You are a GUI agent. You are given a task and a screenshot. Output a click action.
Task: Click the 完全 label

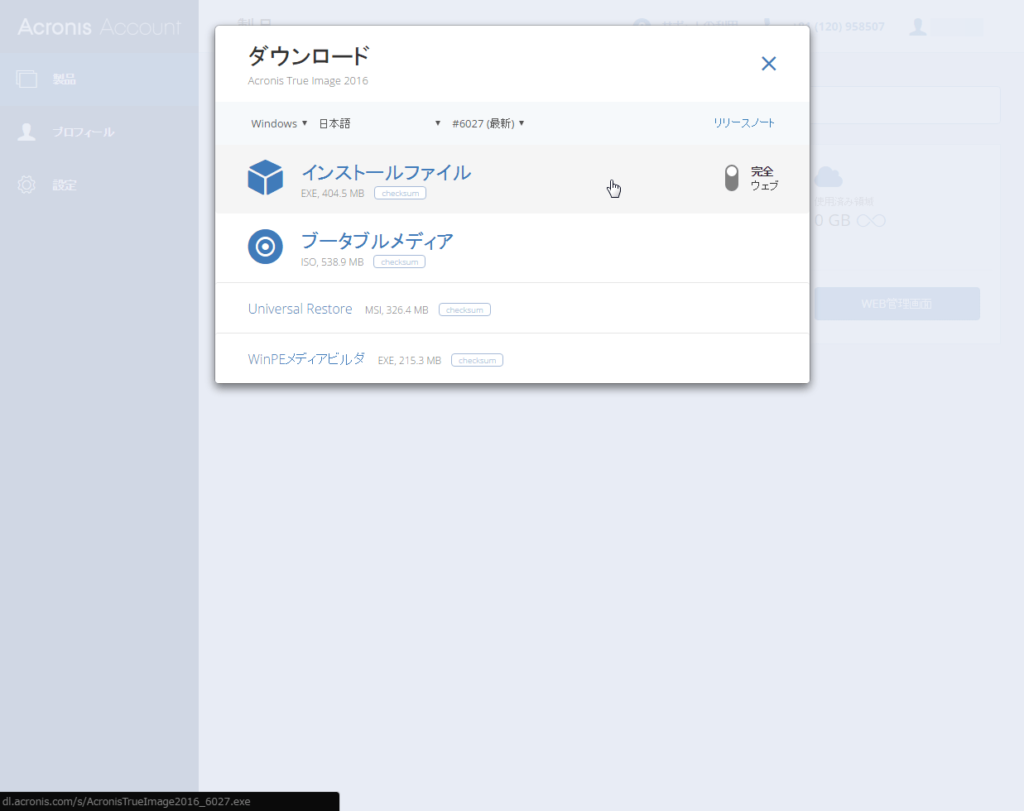761,171
